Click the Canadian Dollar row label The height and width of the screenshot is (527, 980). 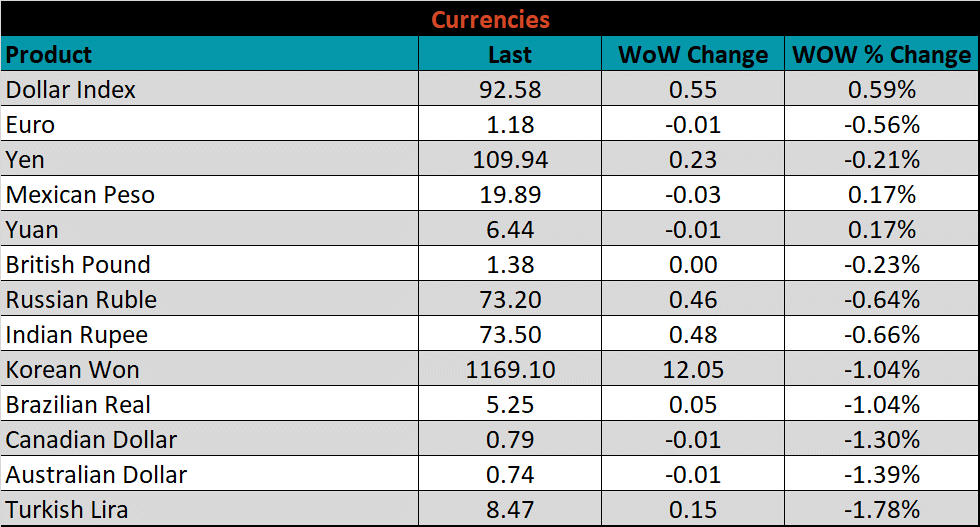(x=91, y=440)
